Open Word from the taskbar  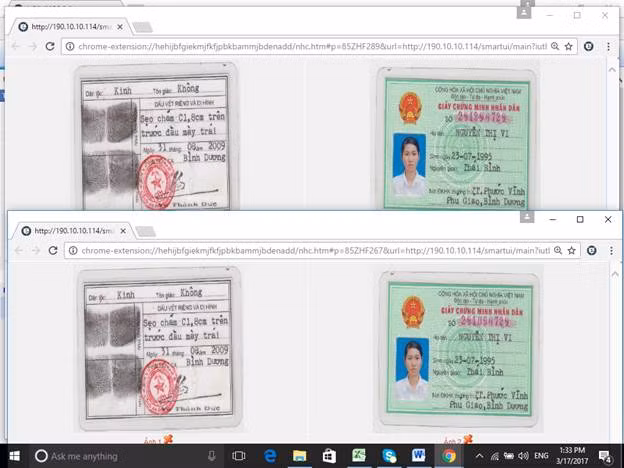point(419,456)
